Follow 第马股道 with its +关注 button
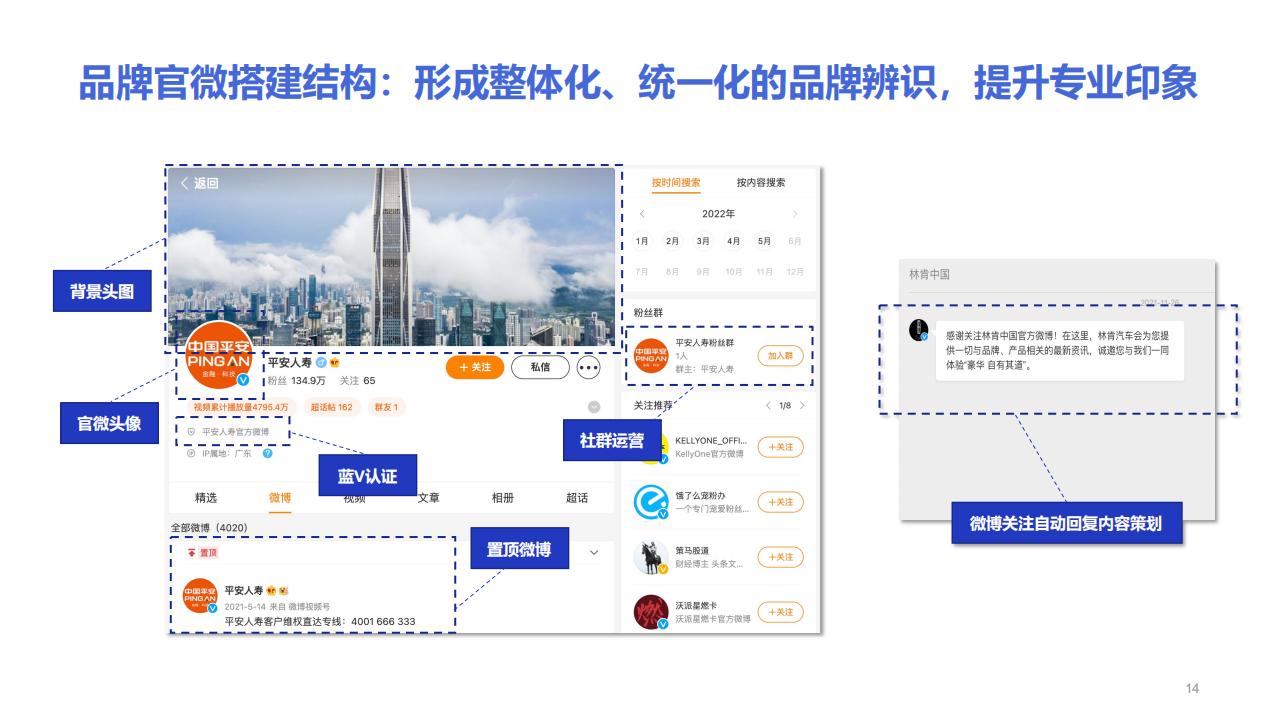 tap(780, 557)
